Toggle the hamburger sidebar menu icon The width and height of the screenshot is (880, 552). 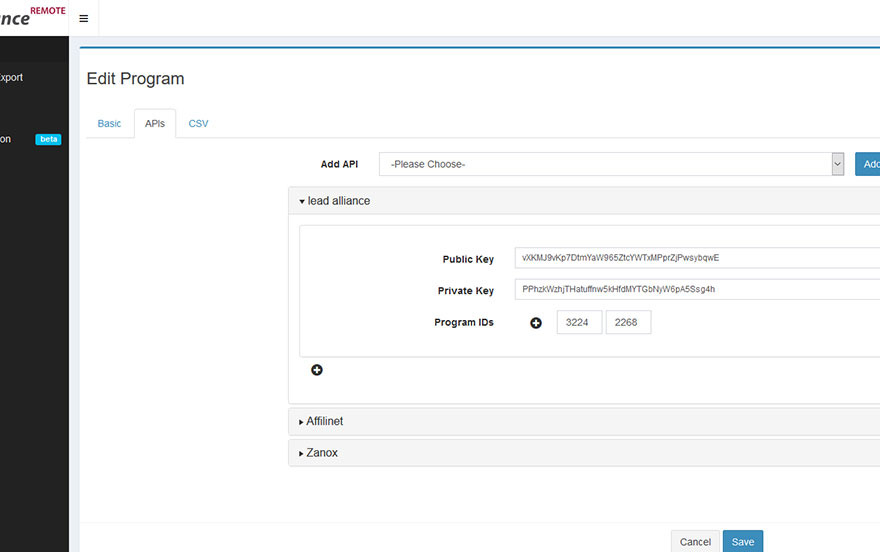coord(83,18)
